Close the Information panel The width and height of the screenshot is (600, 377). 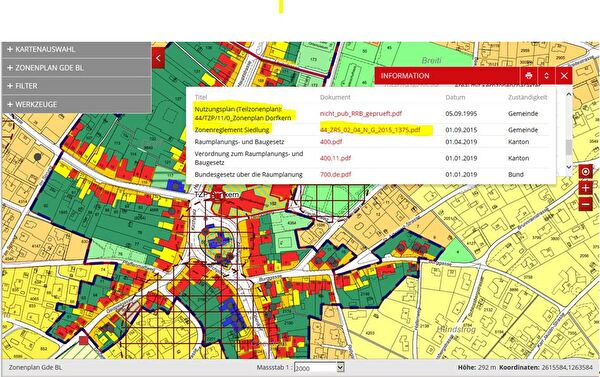(564, 76)
